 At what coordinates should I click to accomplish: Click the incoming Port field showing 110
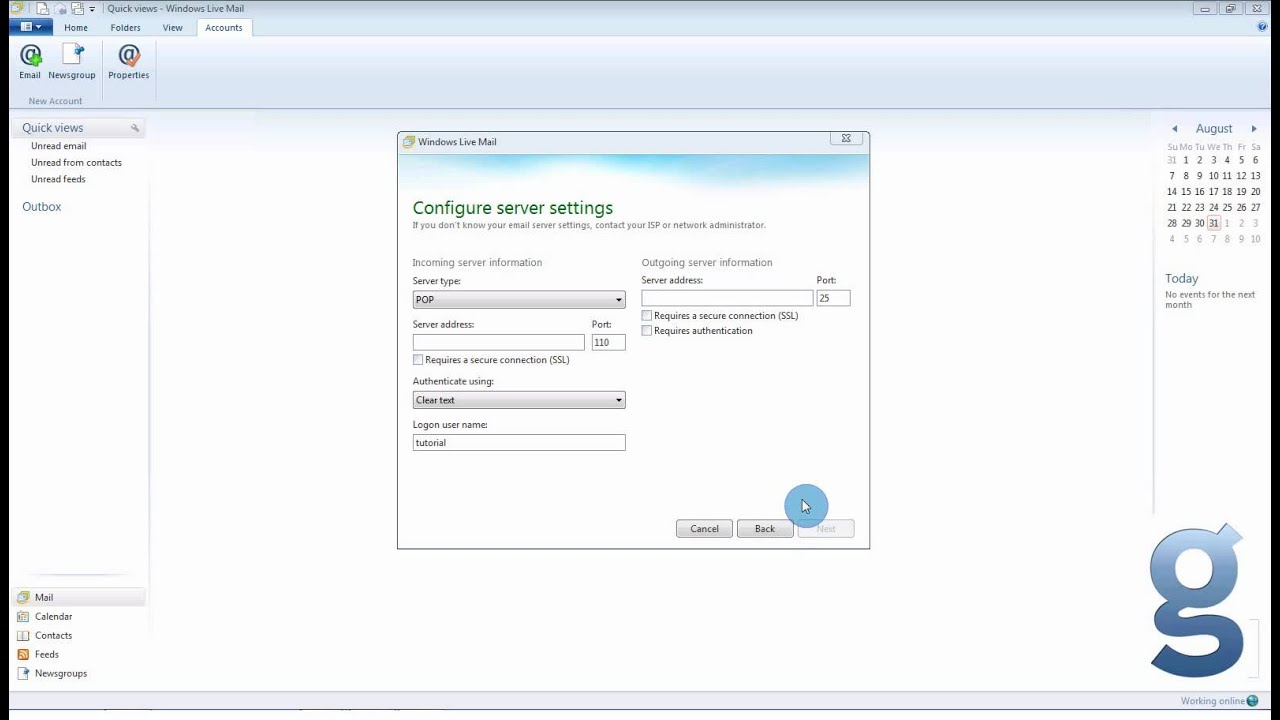[608, 342]
